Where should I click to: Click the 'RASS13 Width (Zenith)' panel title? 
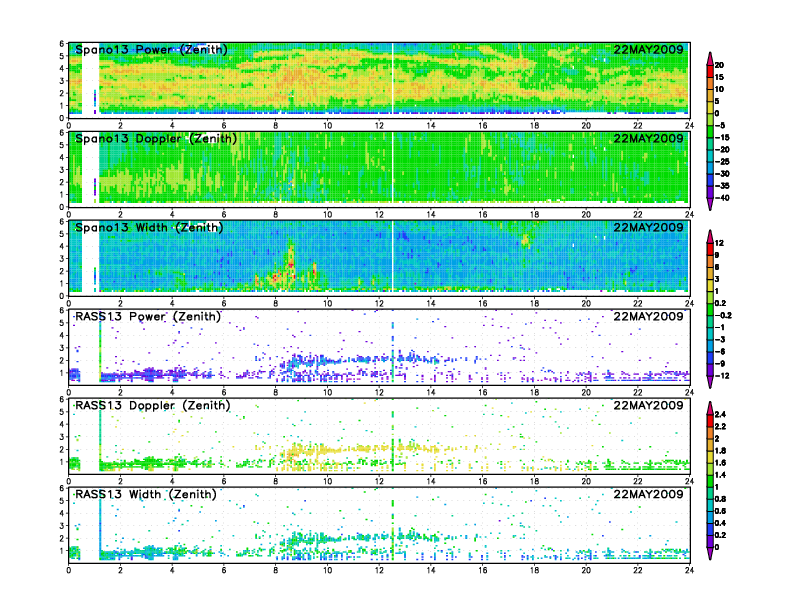(146, 494)
